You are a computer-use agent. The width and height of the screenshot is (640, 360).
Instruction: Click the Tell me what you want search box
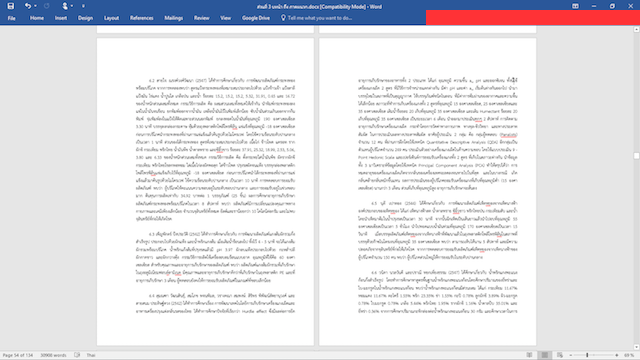pyautogui.click(x=317, y=18)
